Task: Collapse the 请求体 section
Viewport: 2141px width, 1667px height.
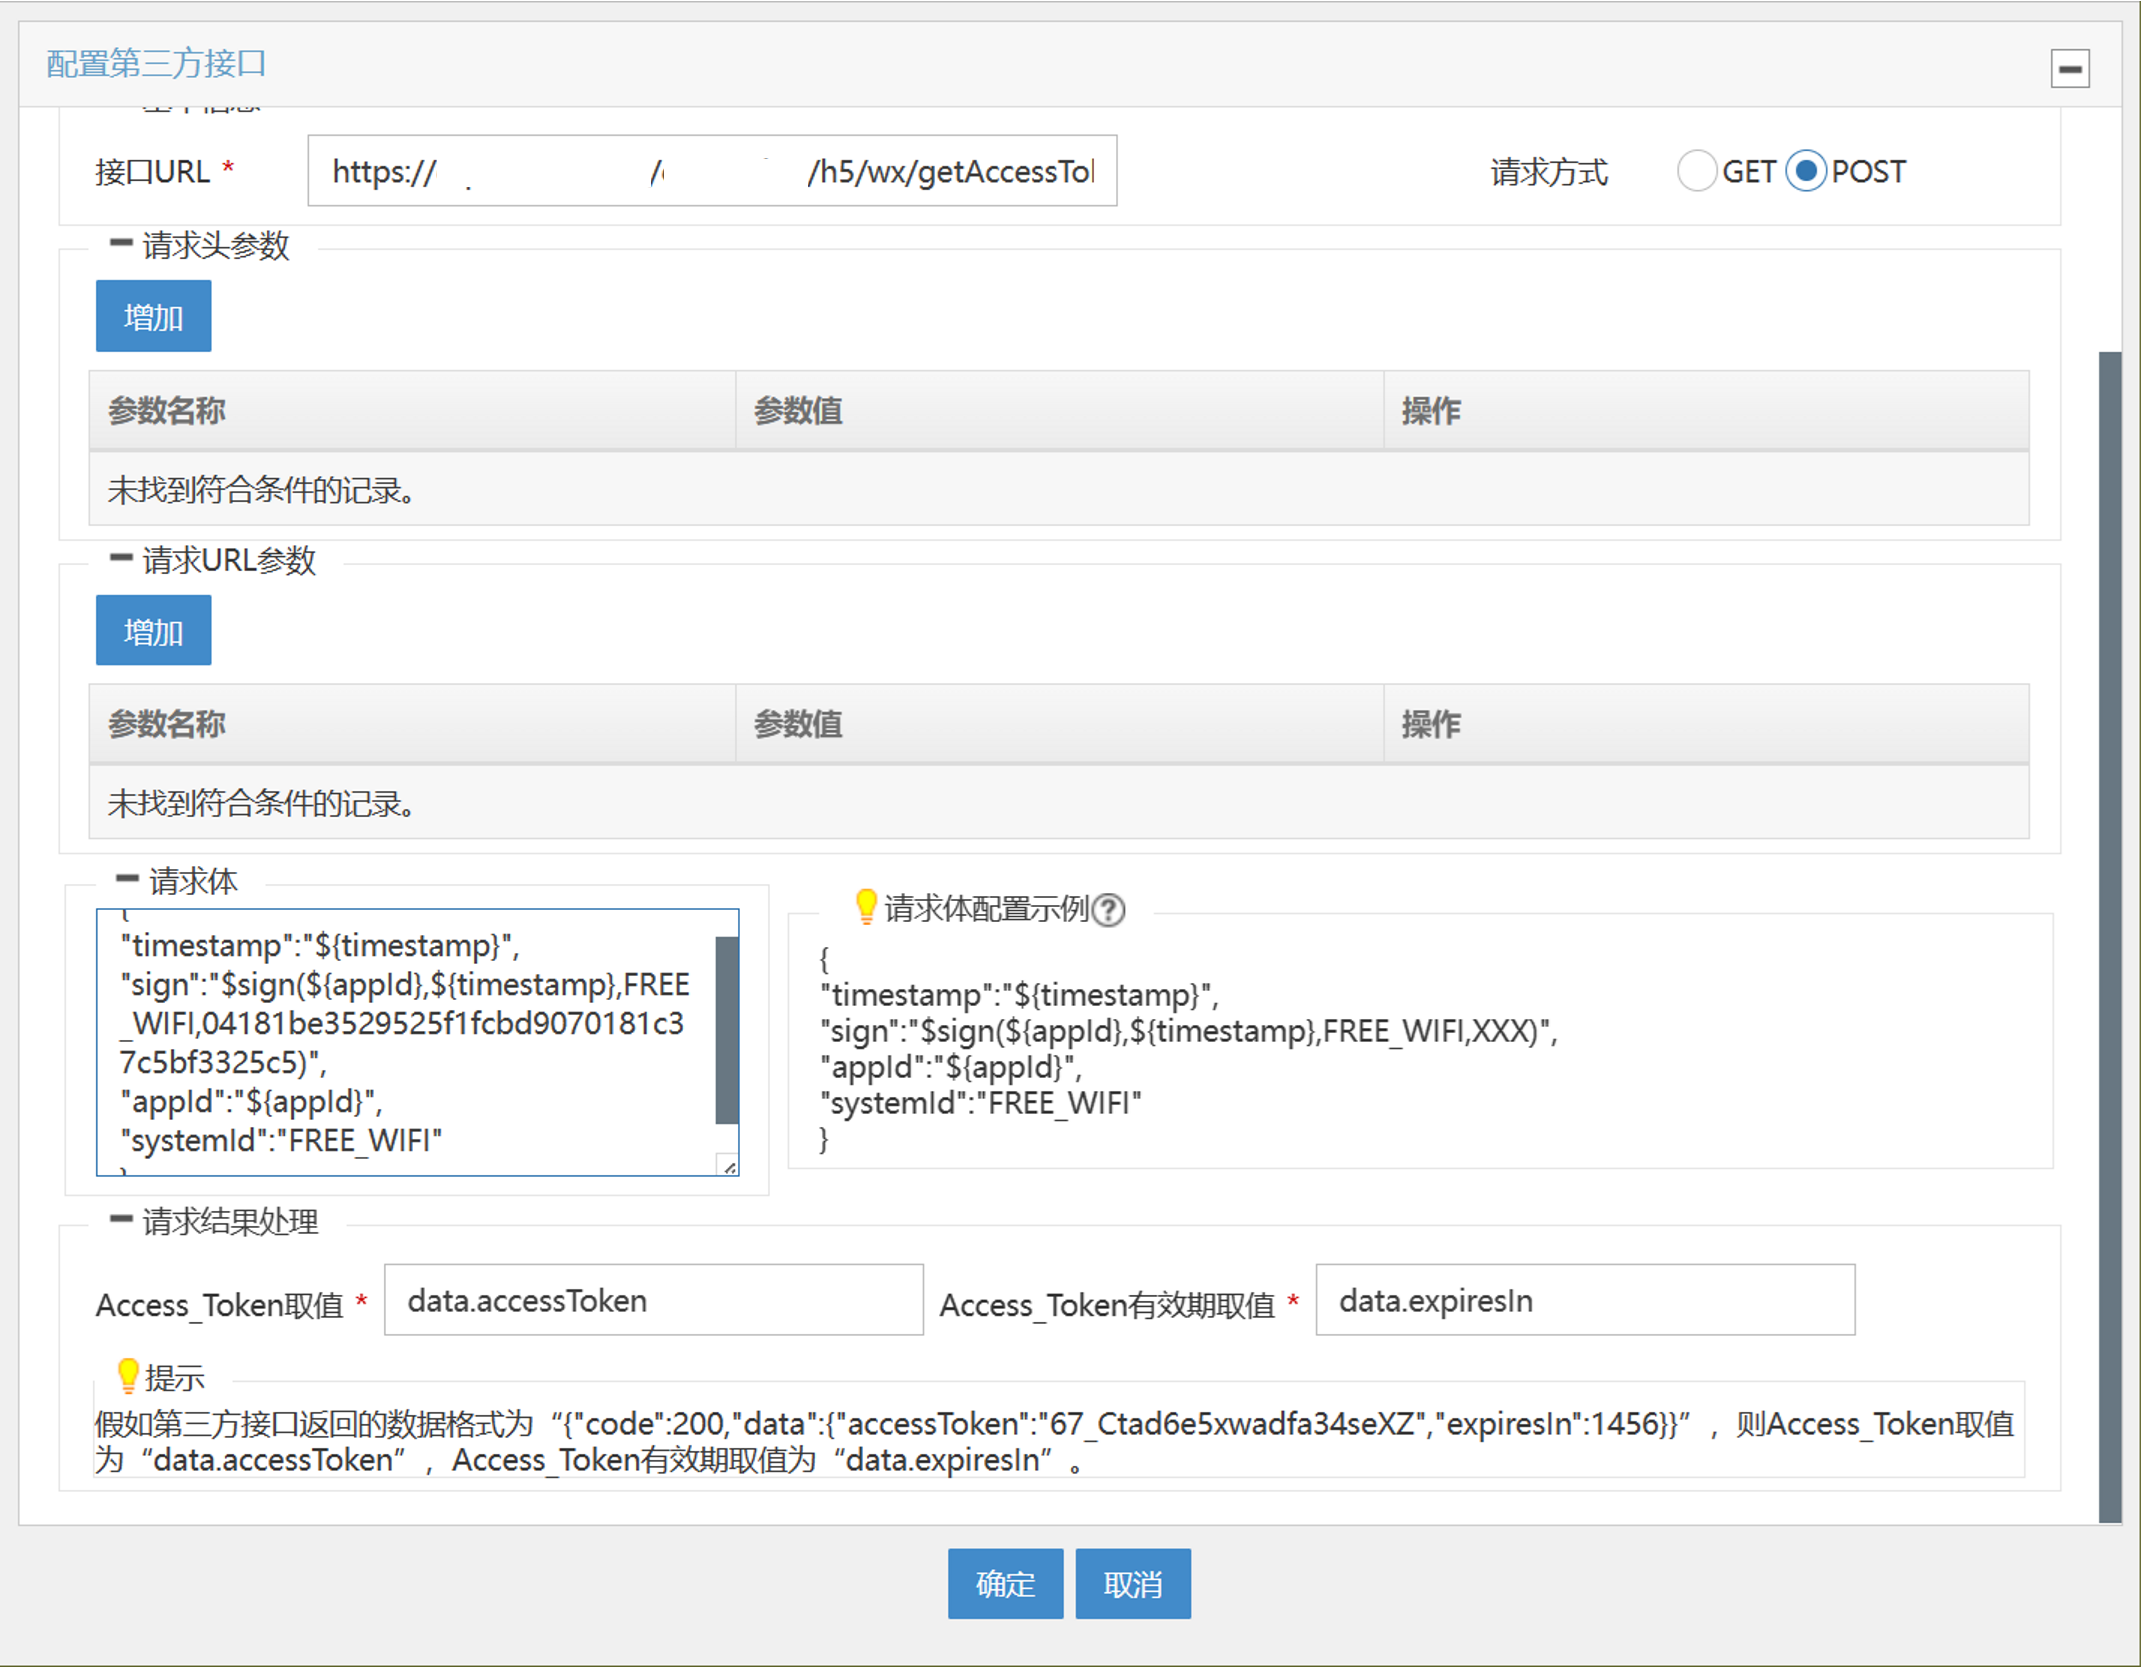Action: click(126, 879)
